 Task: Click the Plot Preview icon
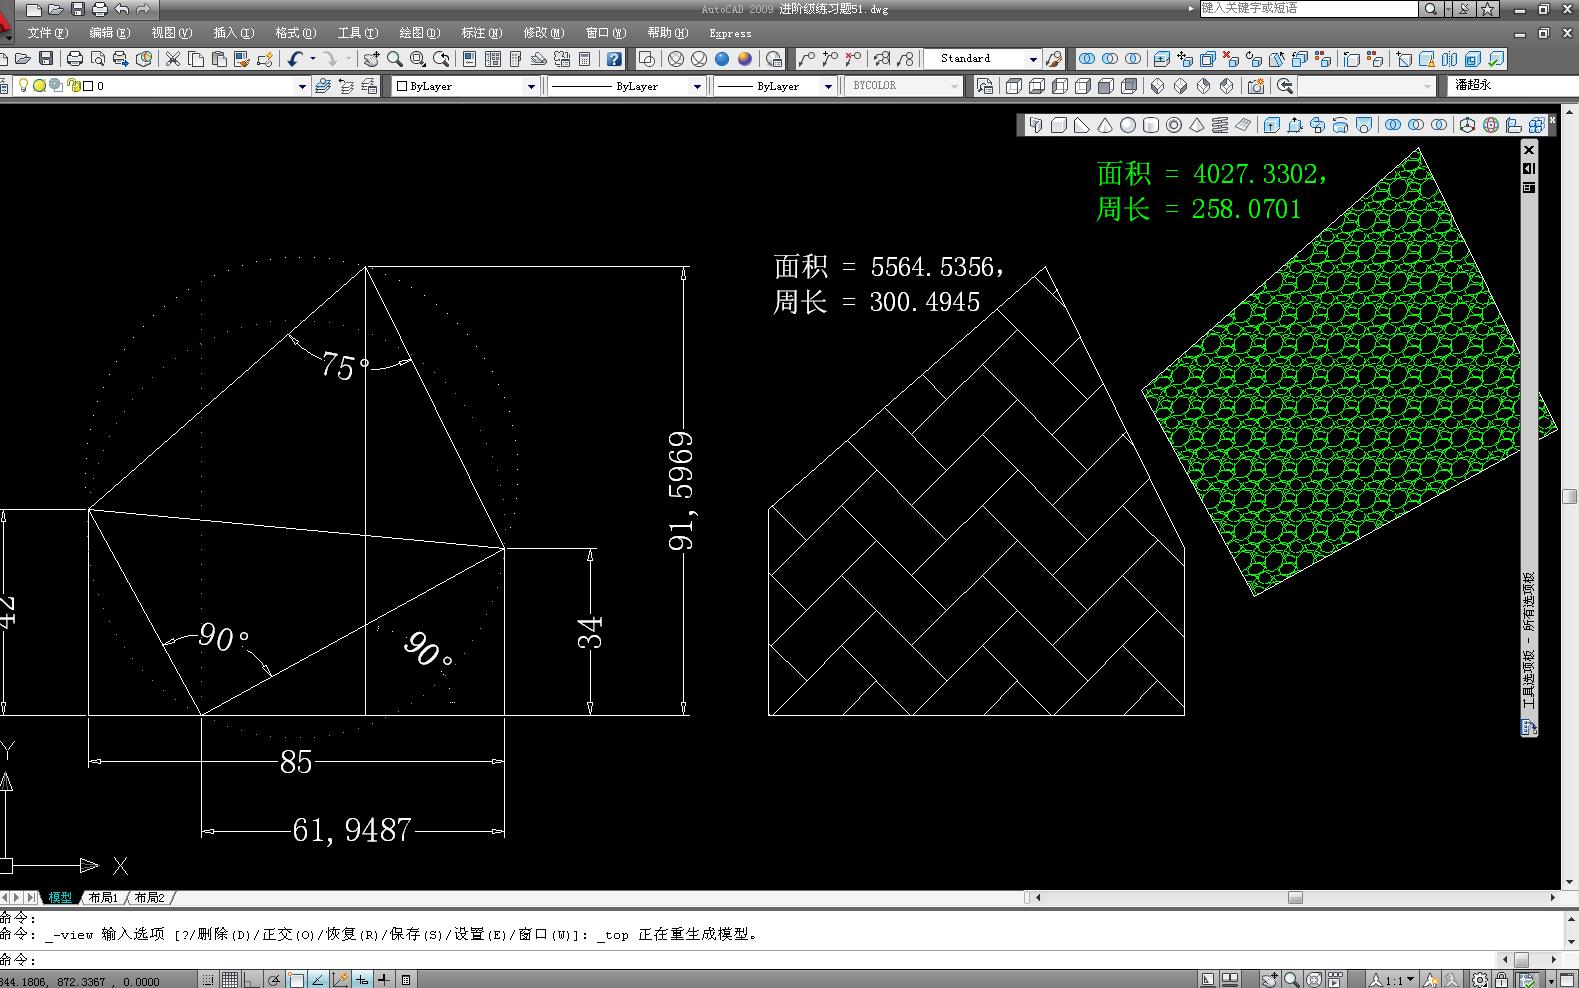(98, 59)
